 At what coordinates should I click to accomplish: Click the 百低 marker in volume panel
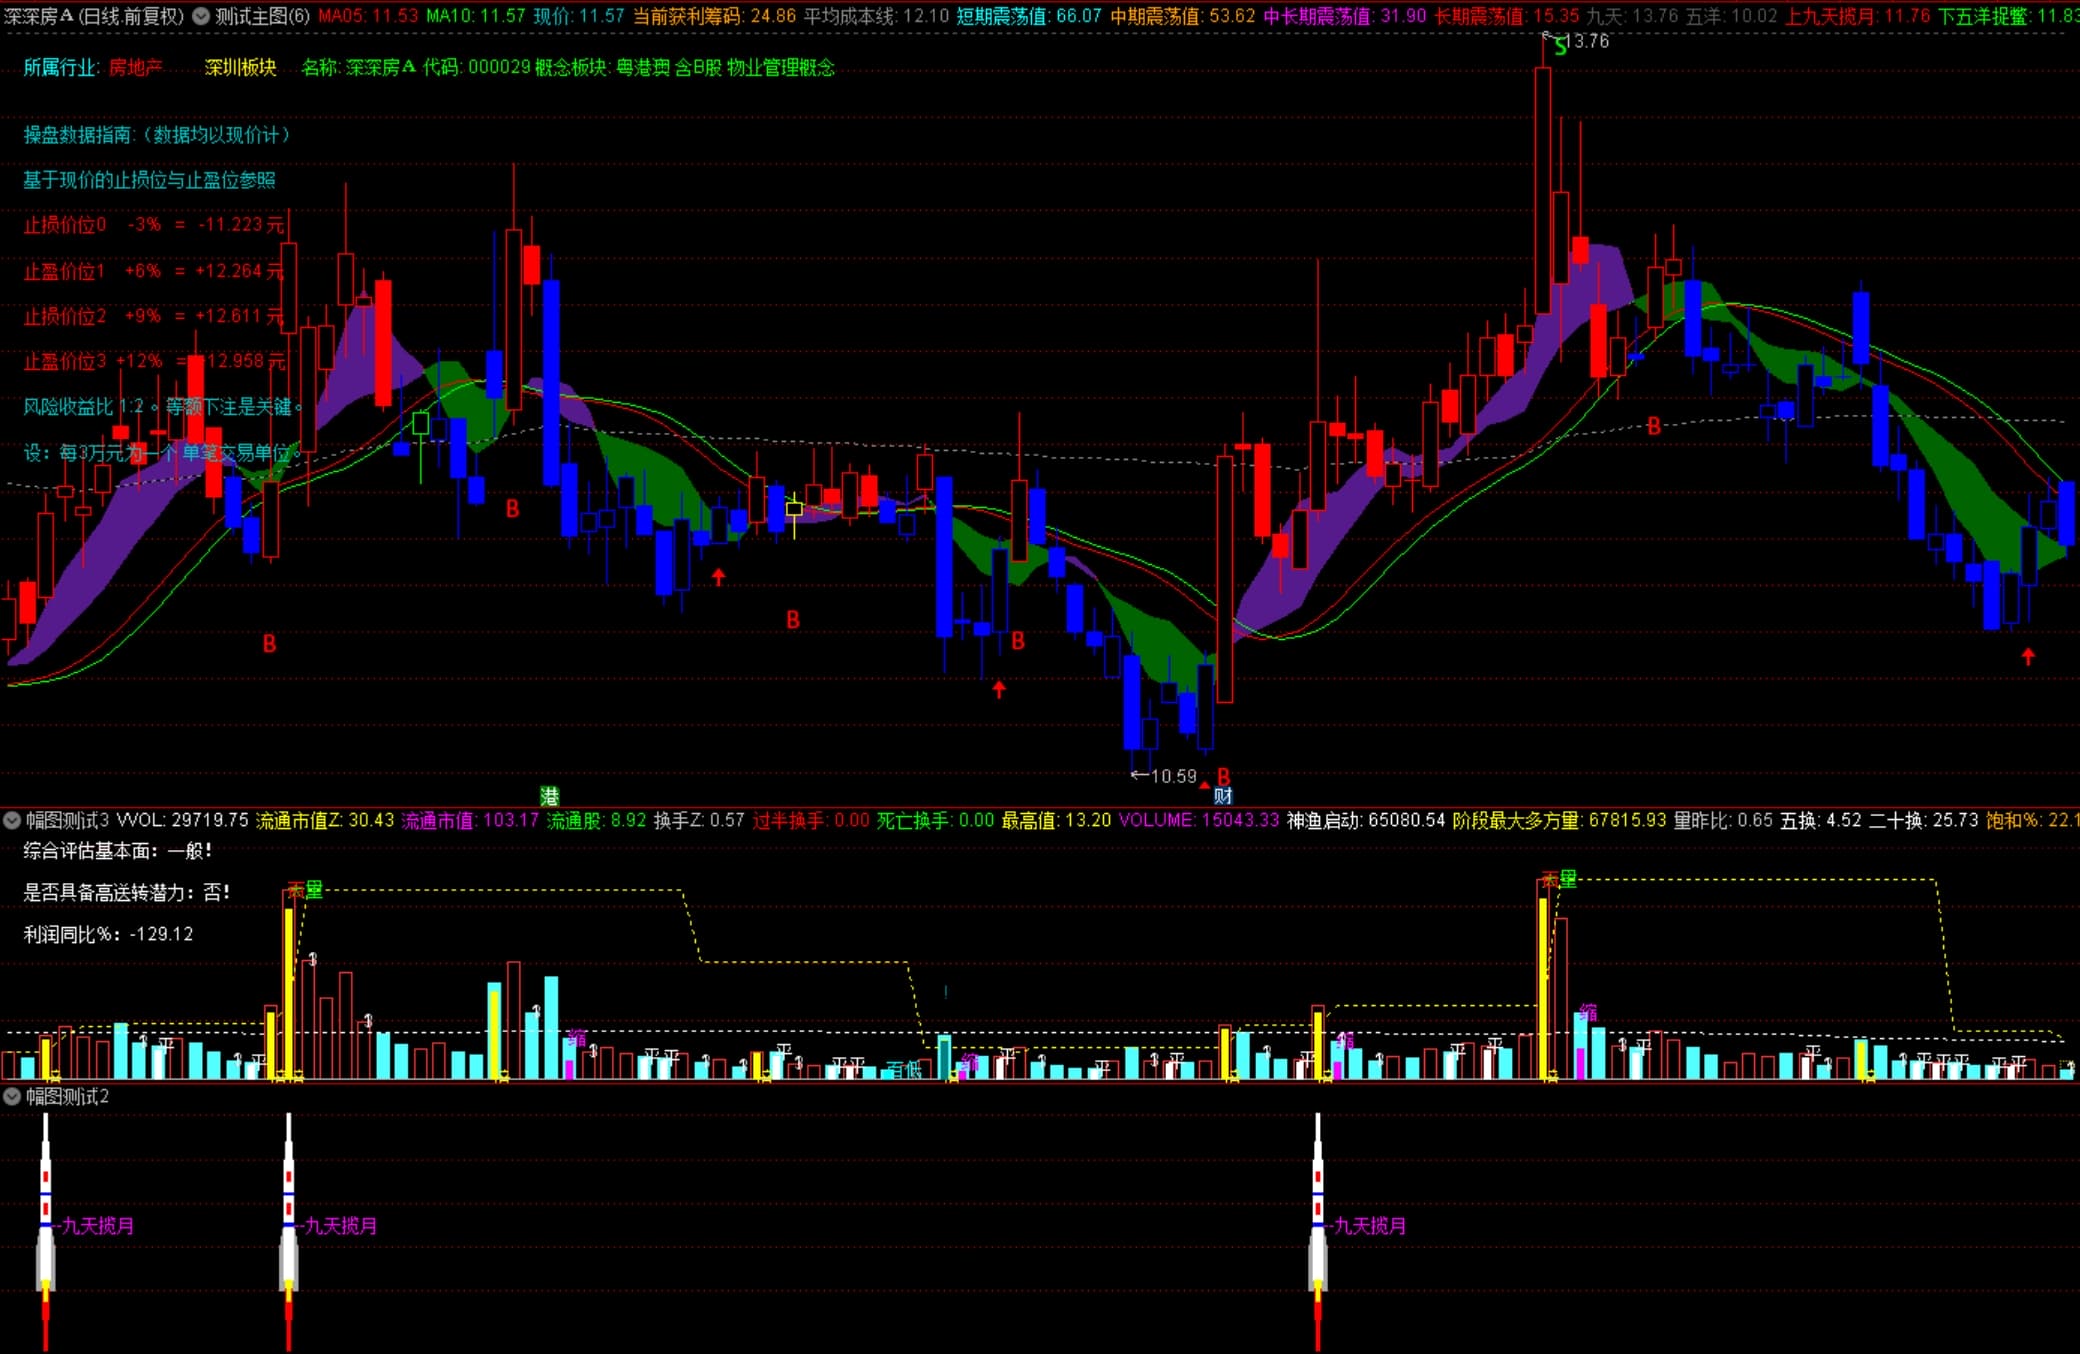(x=904, y=1070)
